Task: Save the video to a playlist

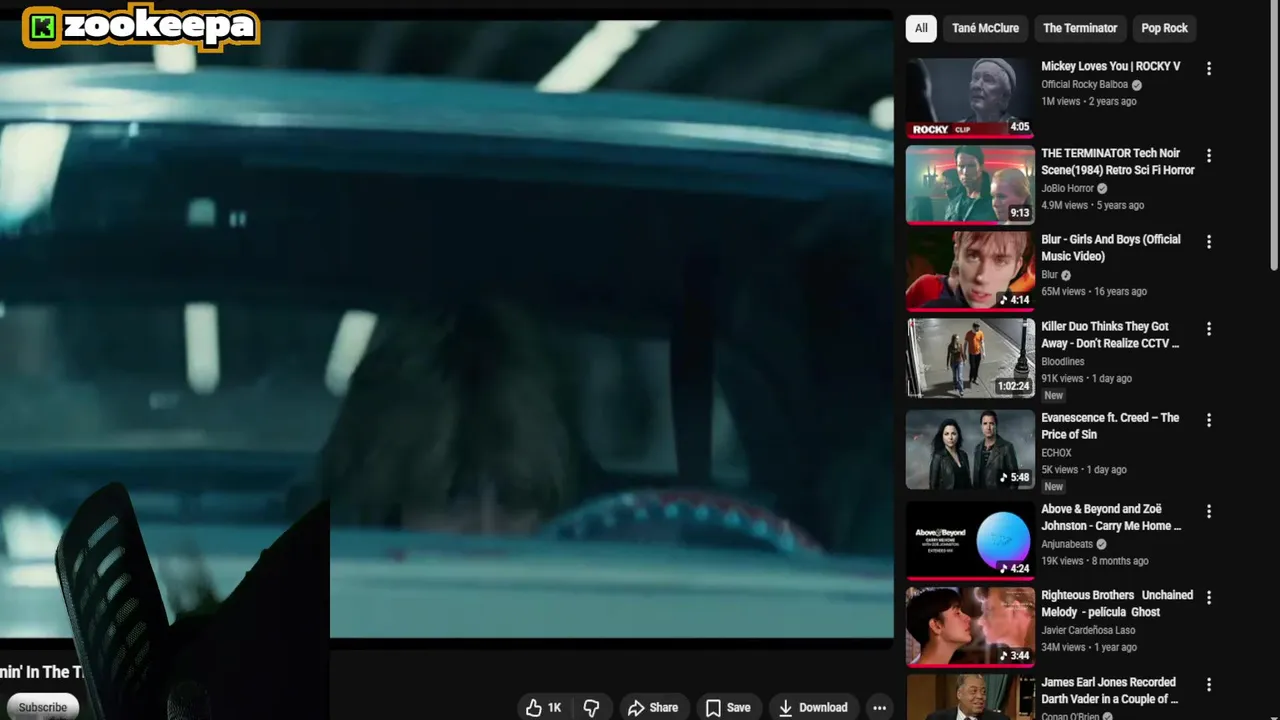Action: pyautogui.click(x=728, y=707)
